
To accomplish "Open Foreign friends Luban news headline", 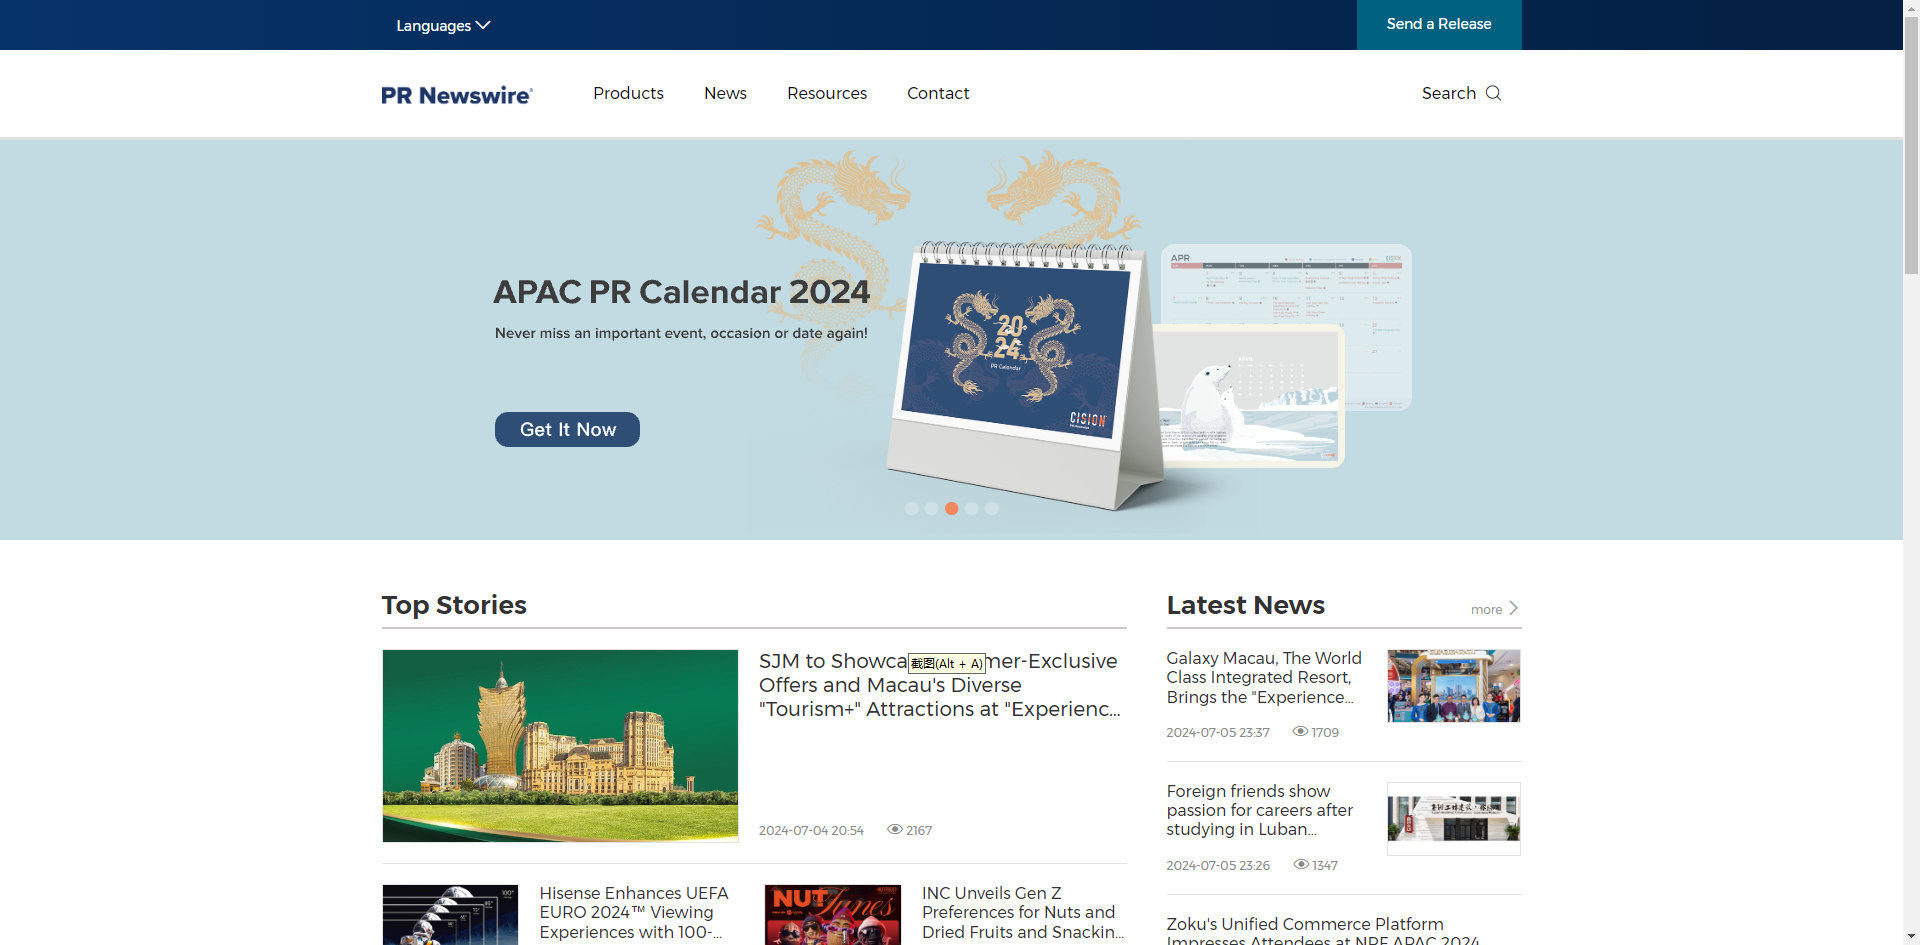I will [x=1259, y=810].
